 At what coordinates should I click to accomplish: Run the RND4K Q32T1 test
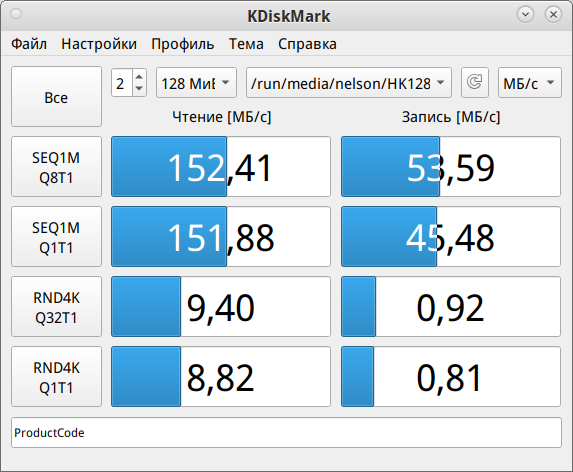tap(56, 307)
